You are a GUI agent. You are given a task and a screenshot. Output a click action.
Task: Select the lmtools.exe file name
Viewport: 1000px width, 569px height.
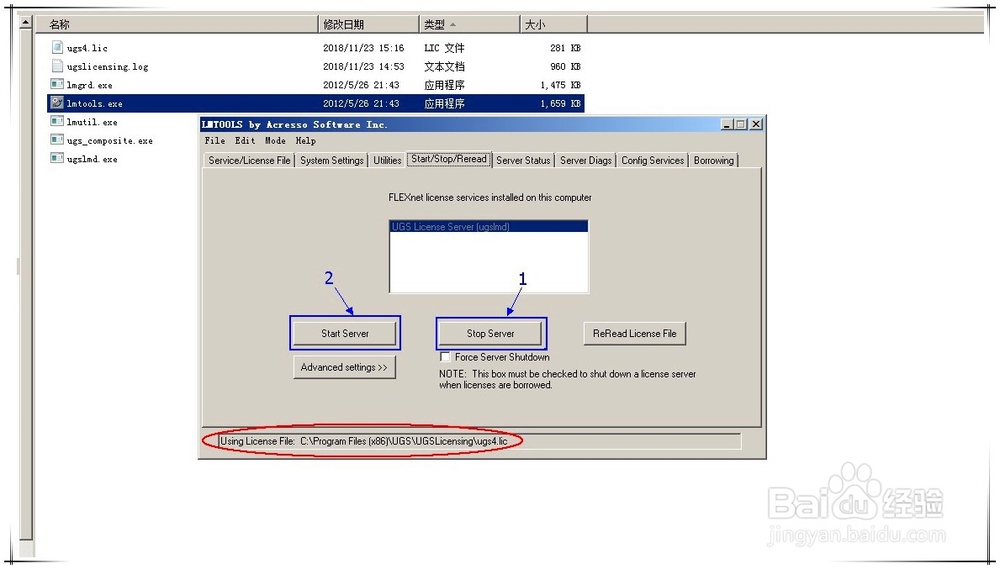coord(94,103)
